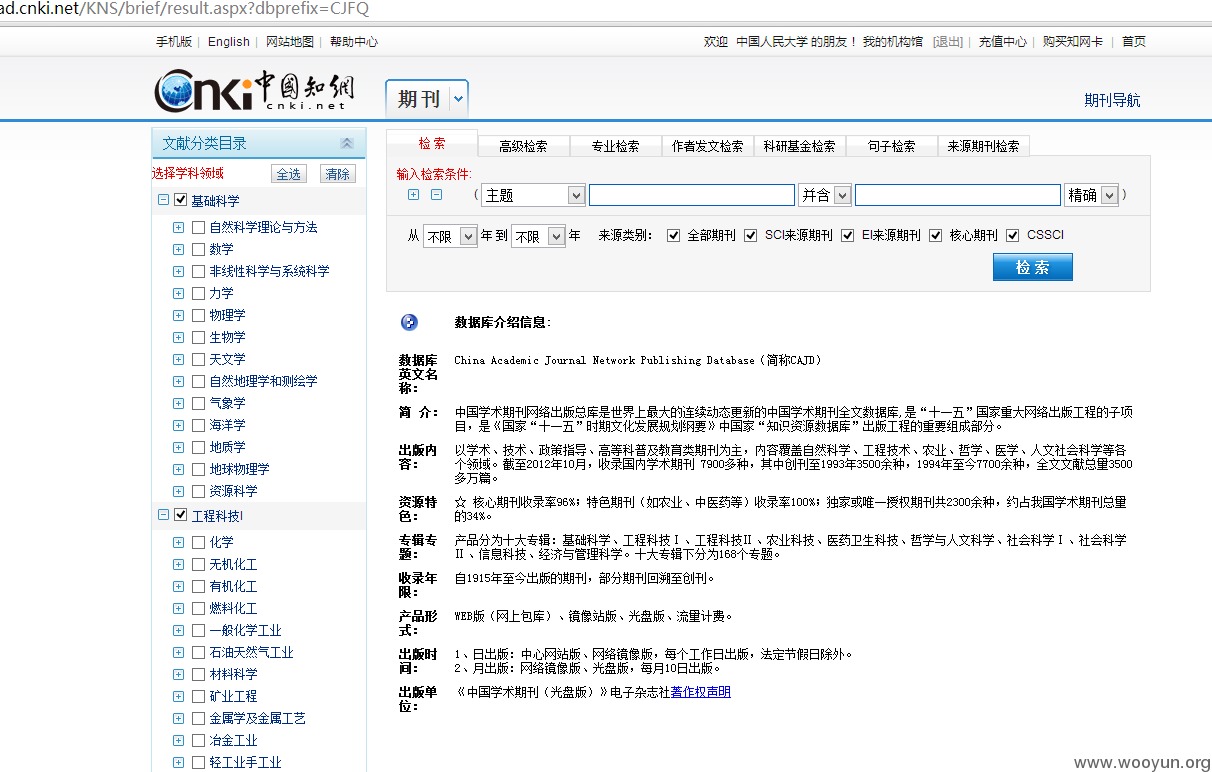
Task: Click the CNKI globe logo
Action: click(x=253, y=90)
